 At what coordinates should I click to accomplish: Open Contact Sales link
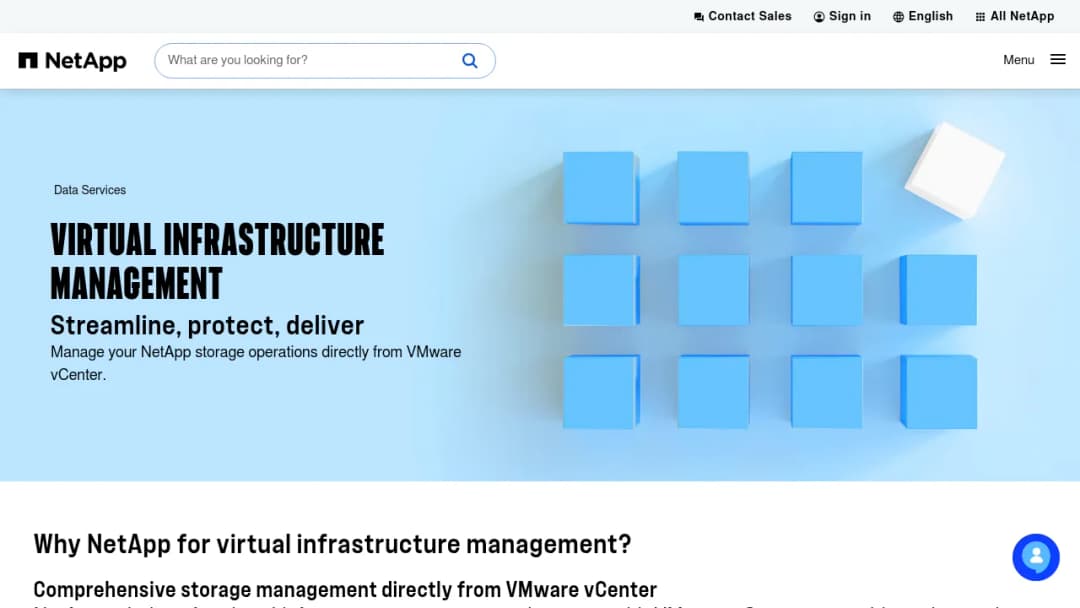[x=742, y=17]
